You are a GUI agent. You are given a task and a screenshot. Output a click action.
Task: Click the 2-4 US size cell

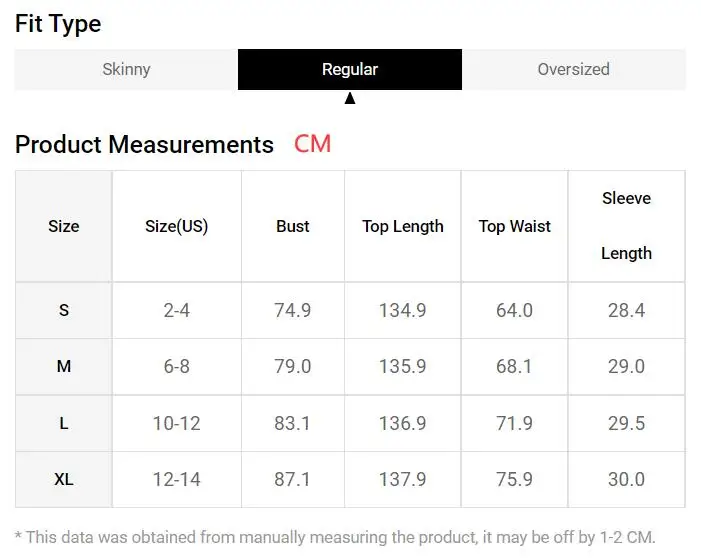(177, 310)
